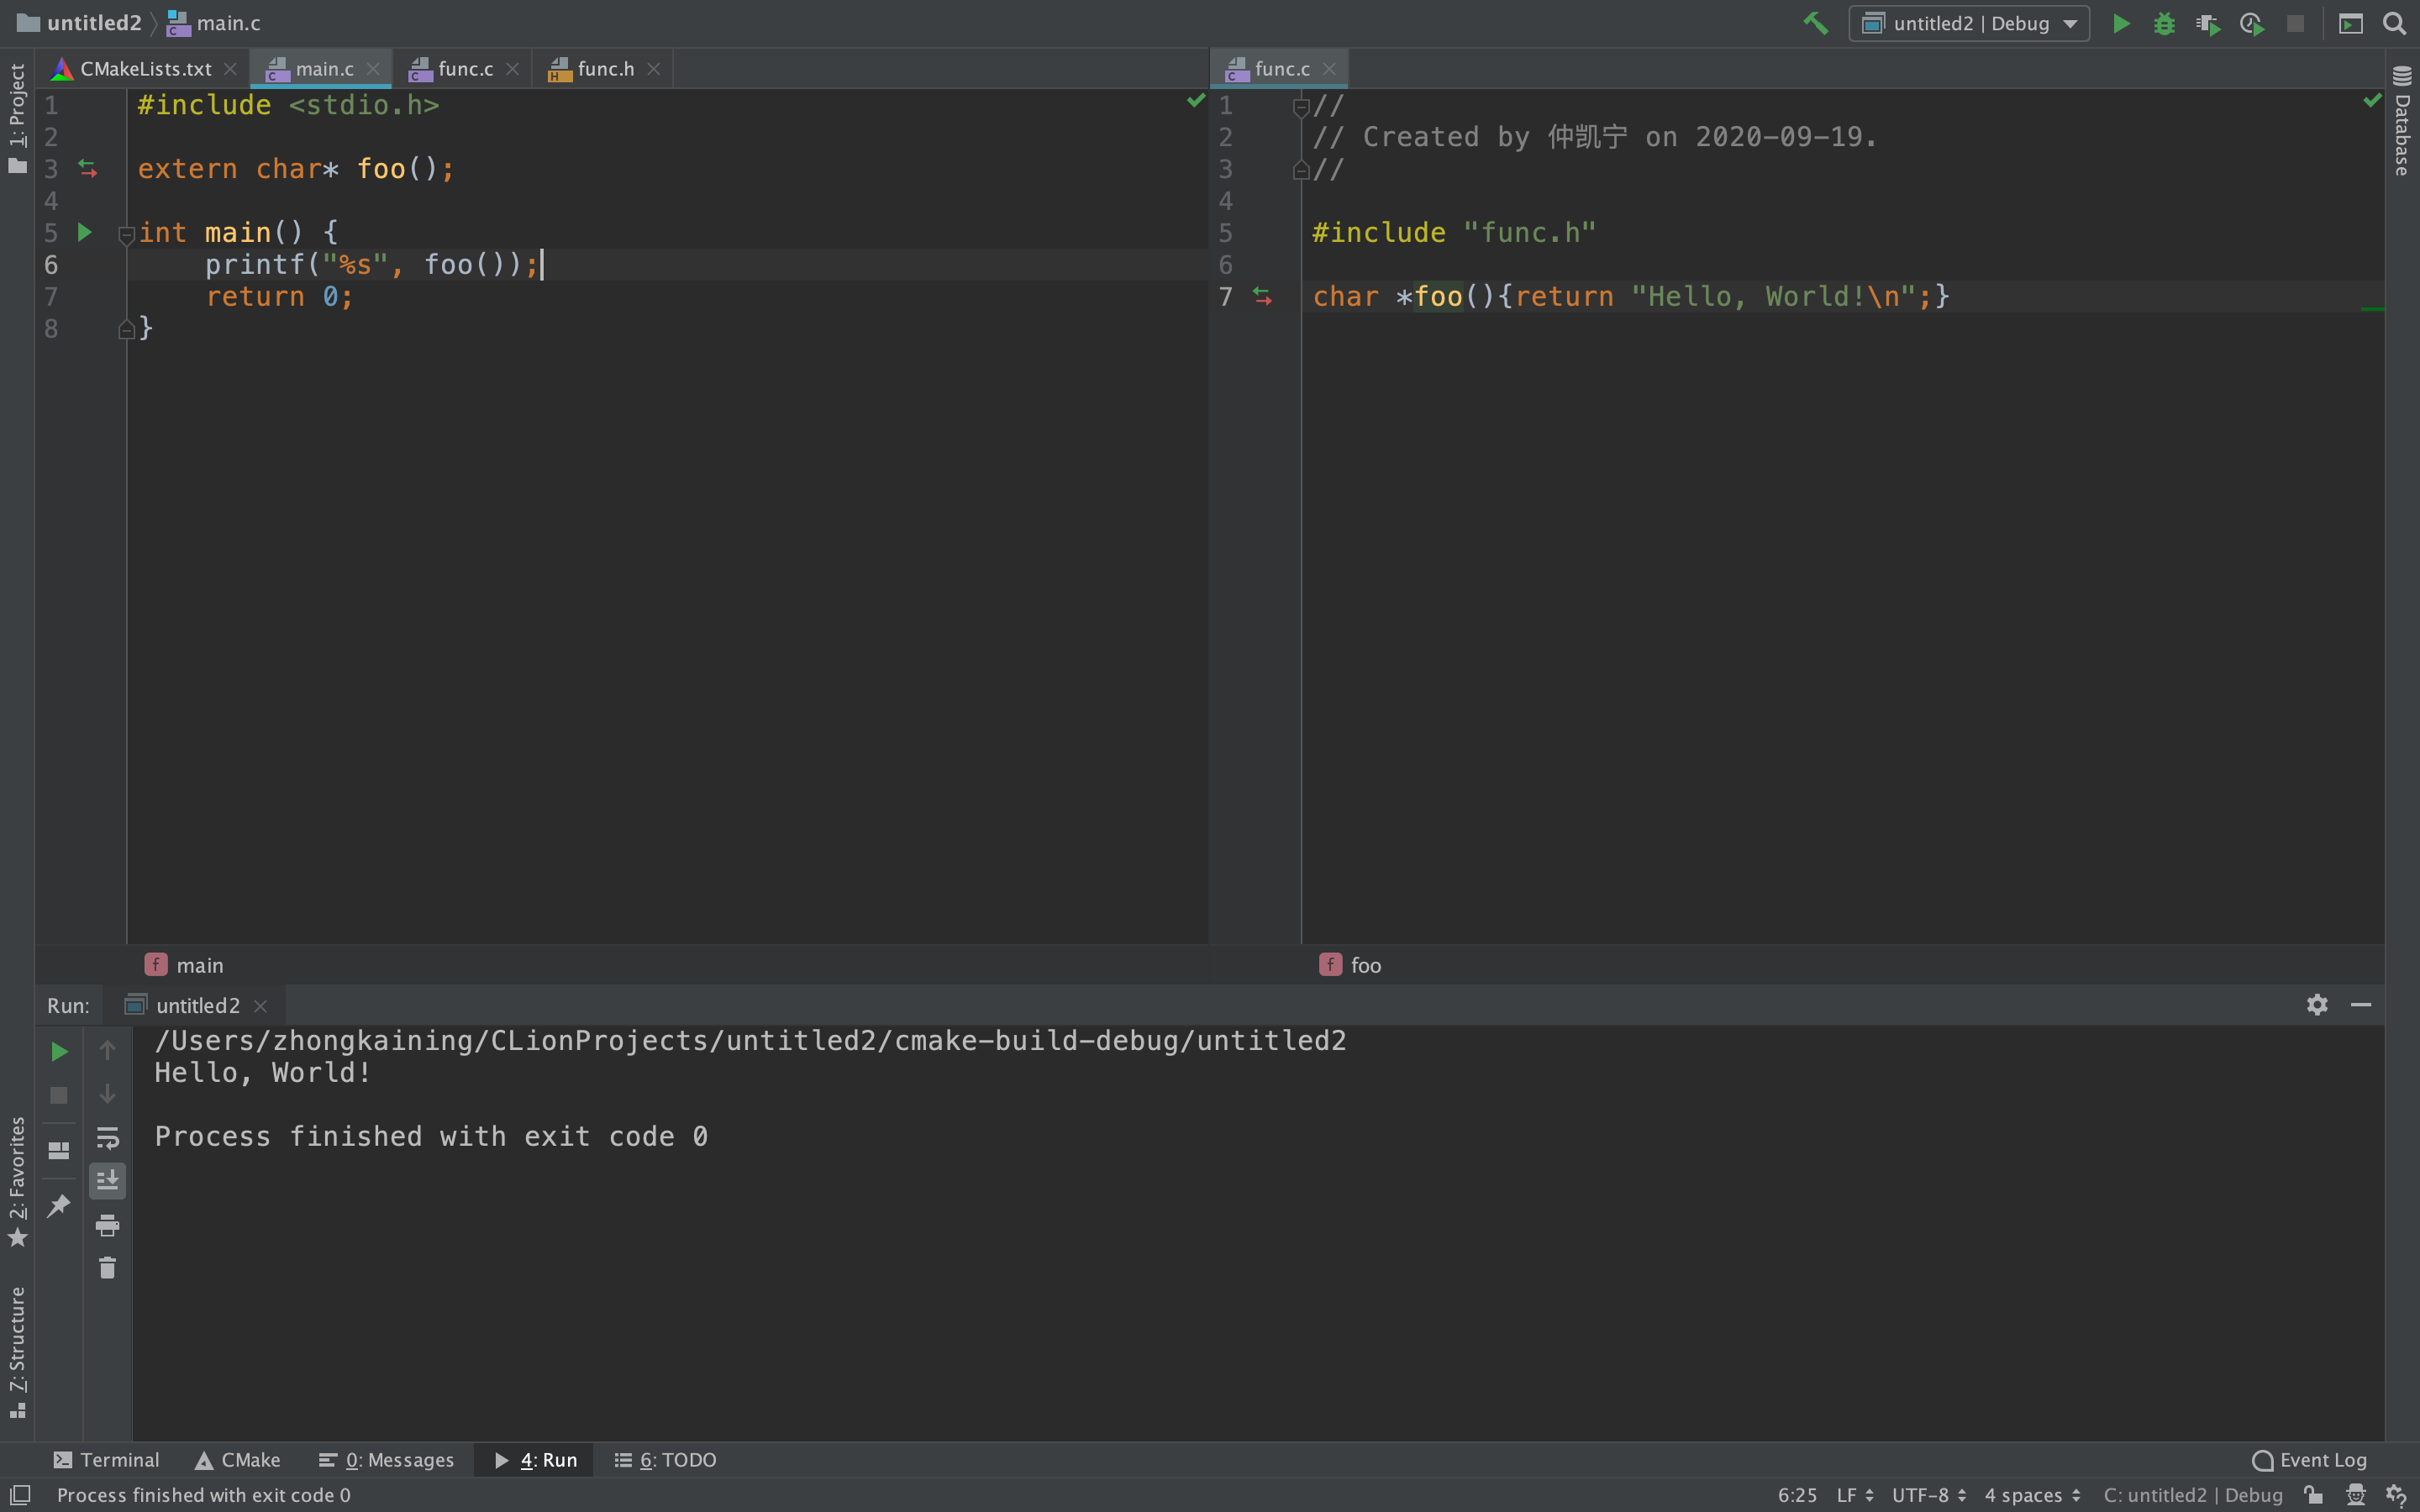This screenshot has height=1512, width=2420.
Task: Open the Messages tool window
Action: 386,1460
